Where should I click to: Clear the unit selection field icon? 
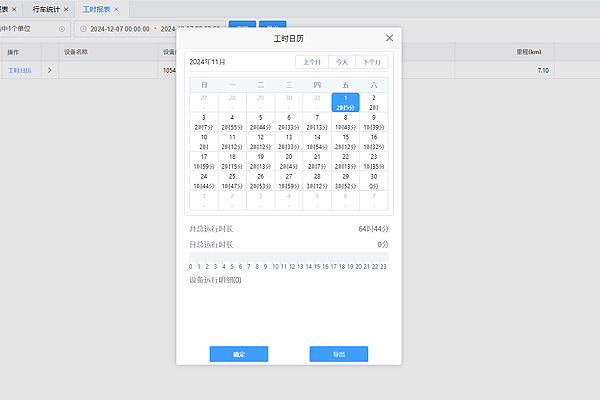click(x=61, y=28)
